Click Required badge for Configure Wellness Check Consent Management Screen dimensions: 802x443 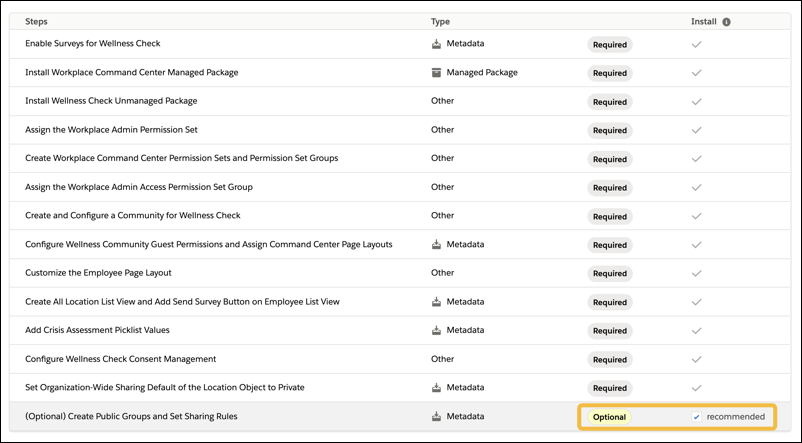[x=610, y=360]
